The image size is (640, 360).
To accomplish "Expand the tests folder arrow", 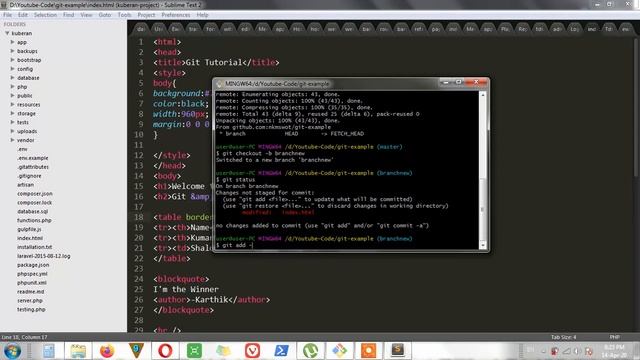I will pyautogui.click(x=13, y=122).
